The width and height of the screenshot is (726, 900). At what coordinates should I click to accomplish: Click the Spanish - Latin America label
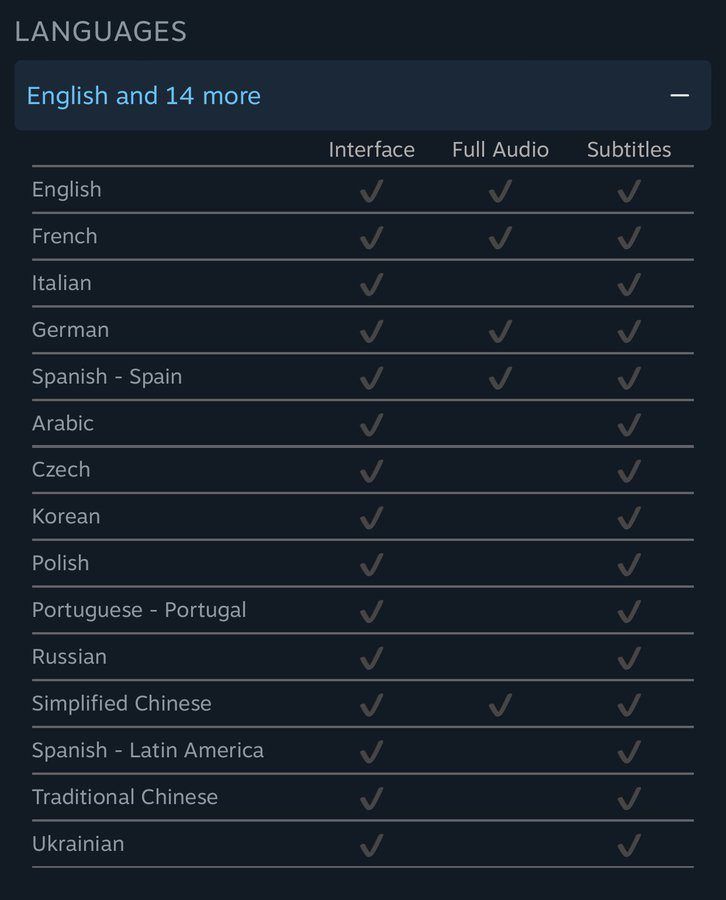[148, 750]
